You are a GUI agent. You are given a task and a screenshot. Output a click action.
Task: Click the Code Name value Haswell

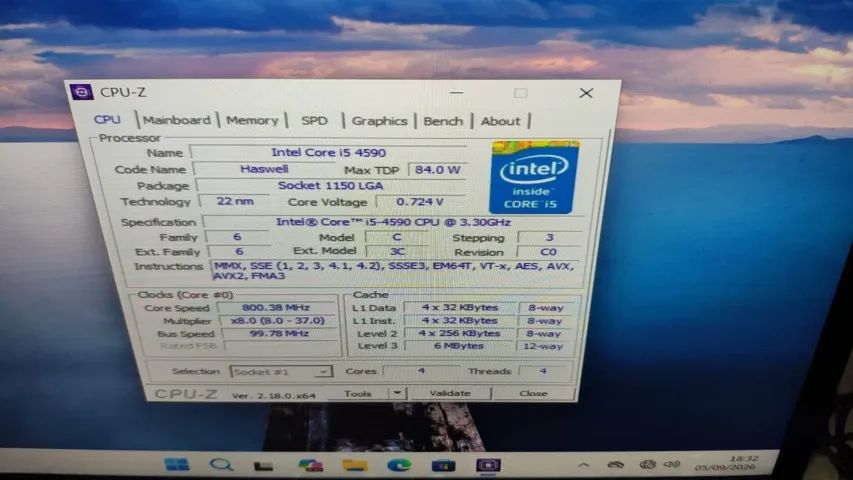[x=264, y=169]
